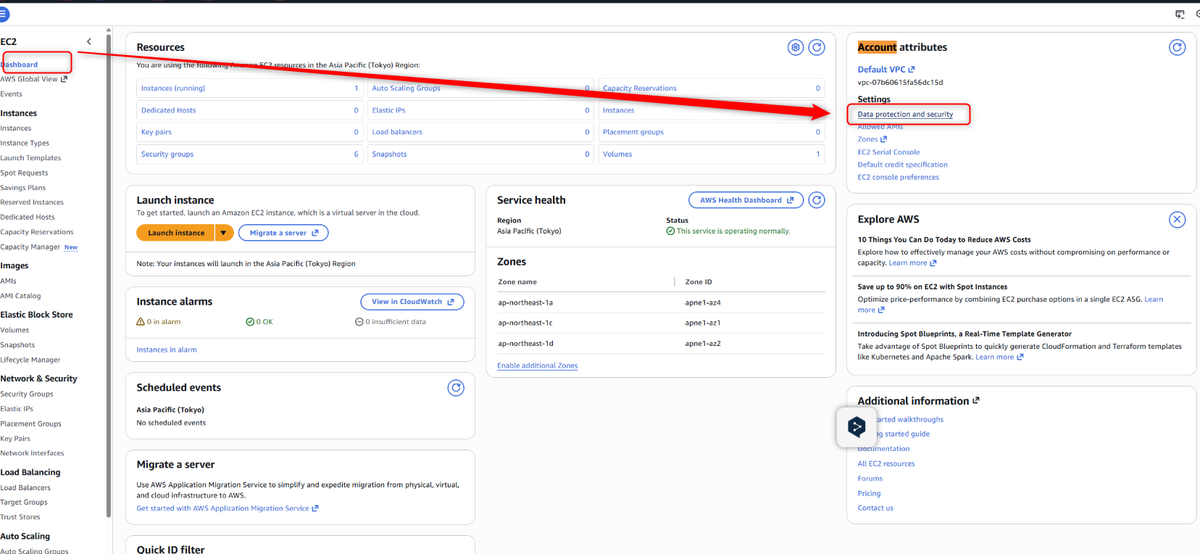Open Instance Types in sidebar
Screen dimensions: 1200x554
[25, 143]
